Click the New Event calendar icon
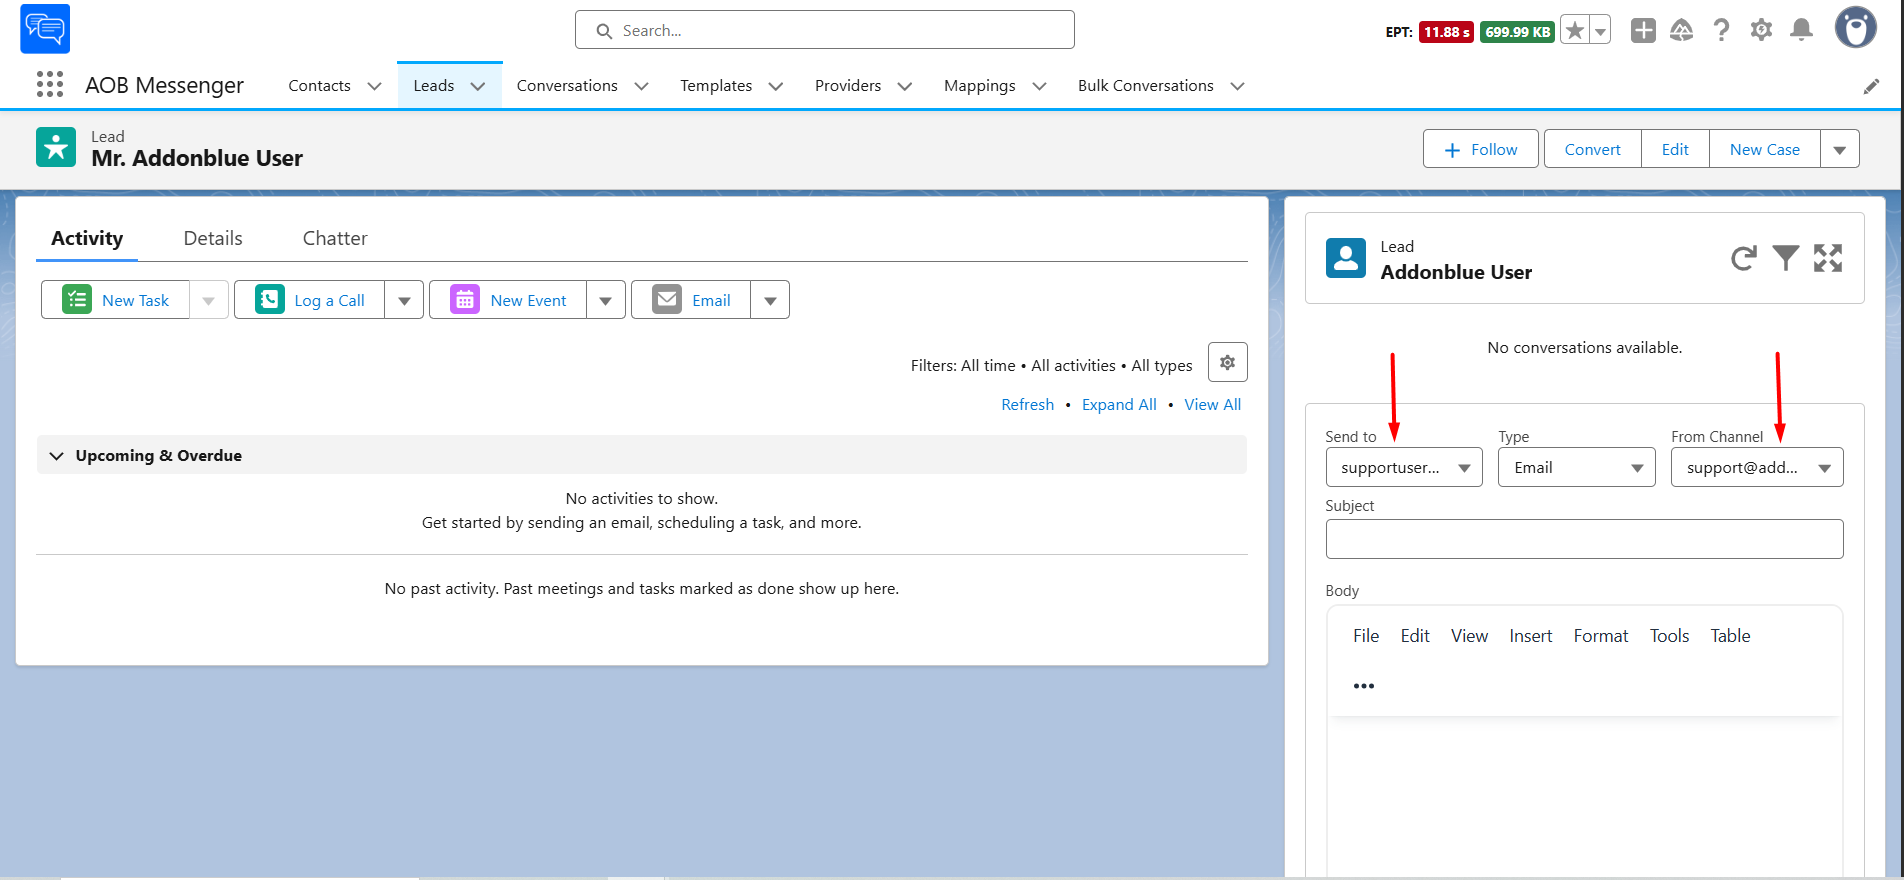The image size is (1904, 880). point(465,300)
